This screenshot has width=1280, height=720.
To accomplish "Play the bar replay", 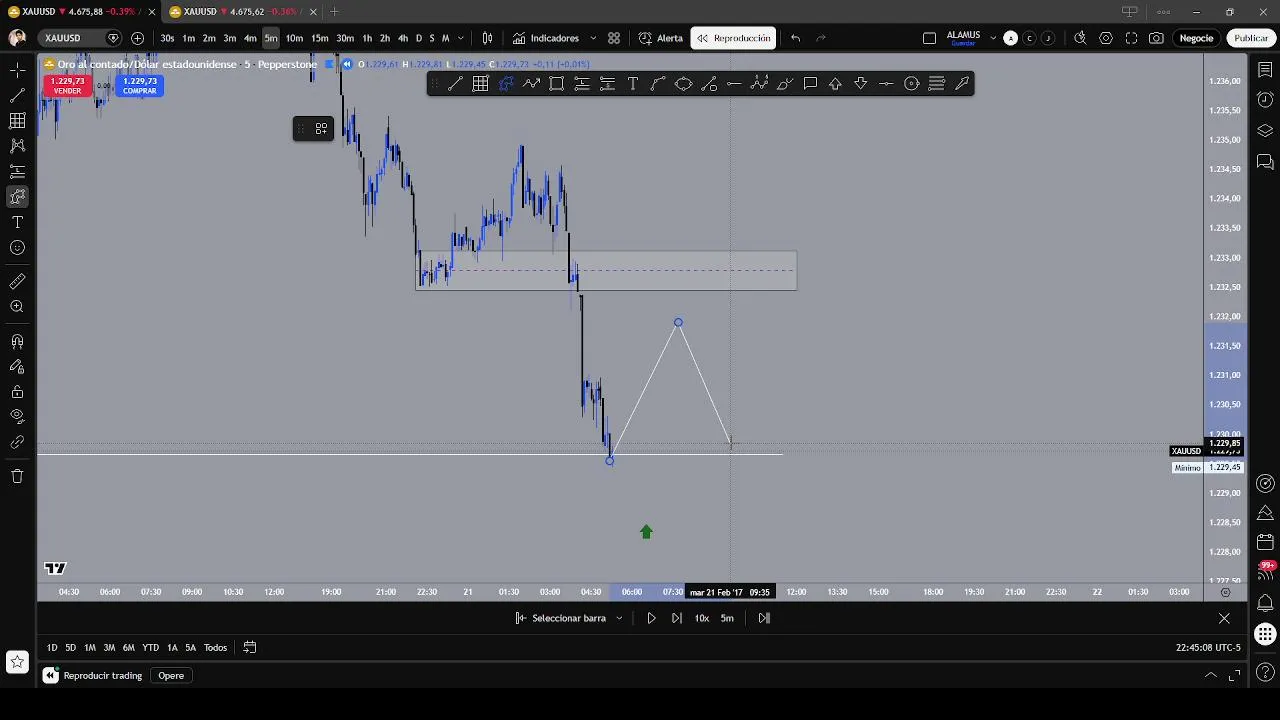I will pos(651,618).
